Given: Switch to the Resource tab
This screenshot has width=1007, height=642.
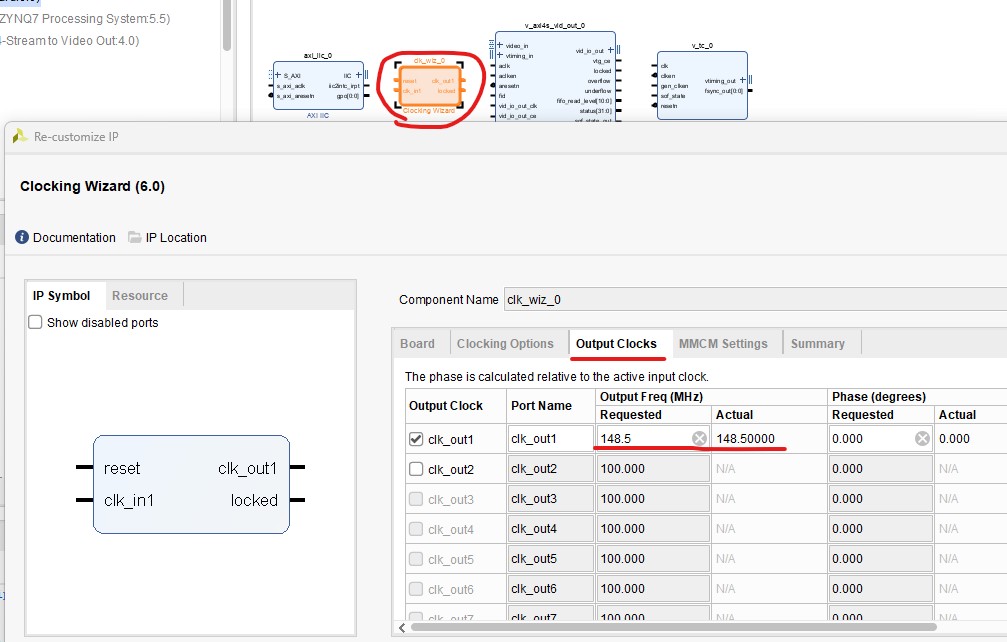Looking at the screenshot, I should [x=140, y=296].
